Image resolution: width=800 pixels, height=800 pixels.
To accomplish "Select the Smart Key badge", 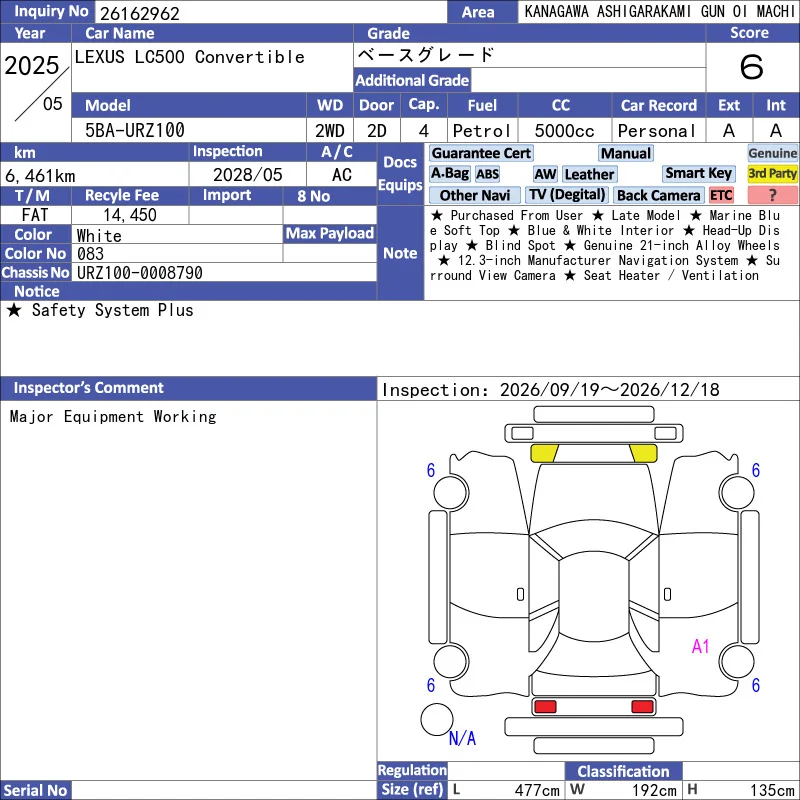I will click(698, 173).
